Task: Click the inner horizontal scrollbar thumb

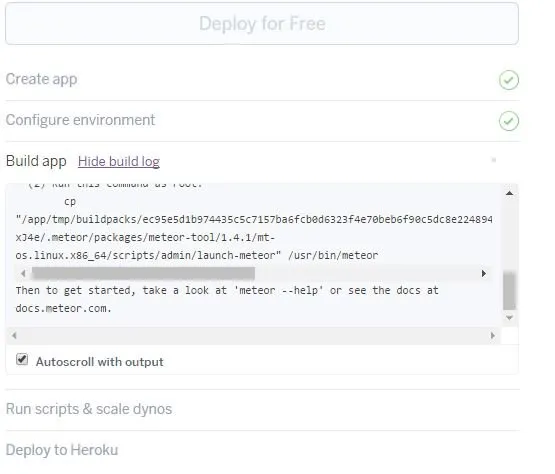Action: [143, 273]
